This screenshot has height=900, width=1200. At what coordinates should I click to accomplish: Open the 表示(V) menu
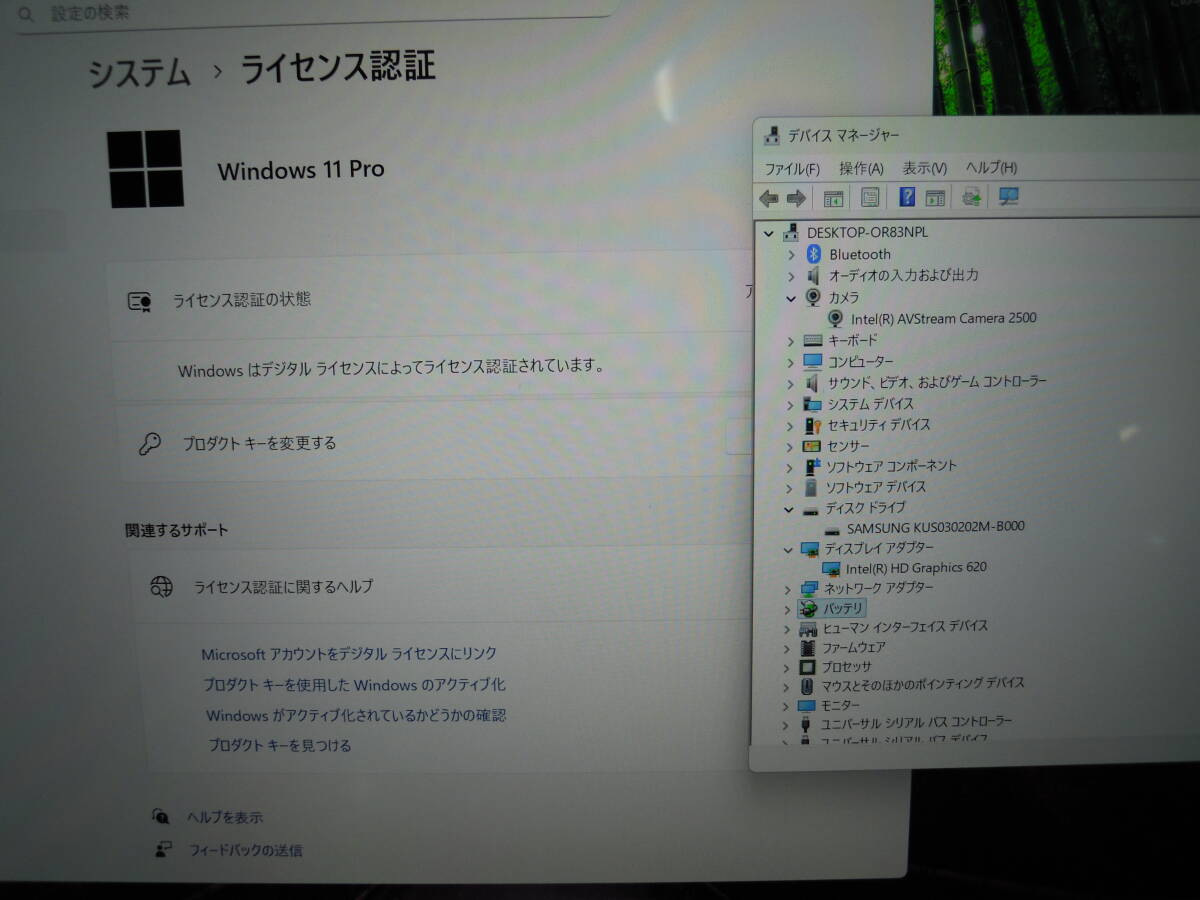pyautogui.click(x=924, y=168)
